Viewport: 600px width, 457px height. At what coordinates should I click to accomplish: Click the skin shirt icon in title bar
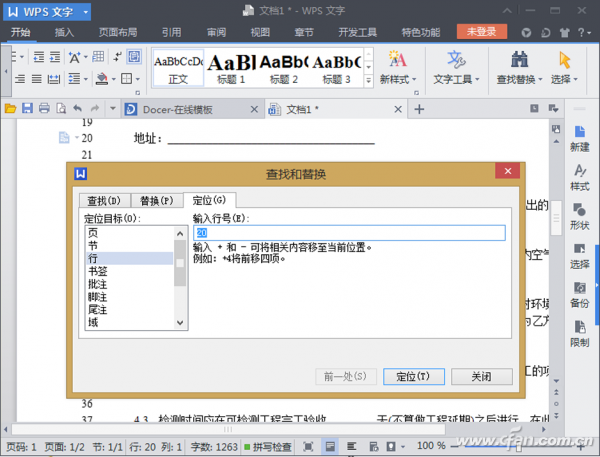564,33
